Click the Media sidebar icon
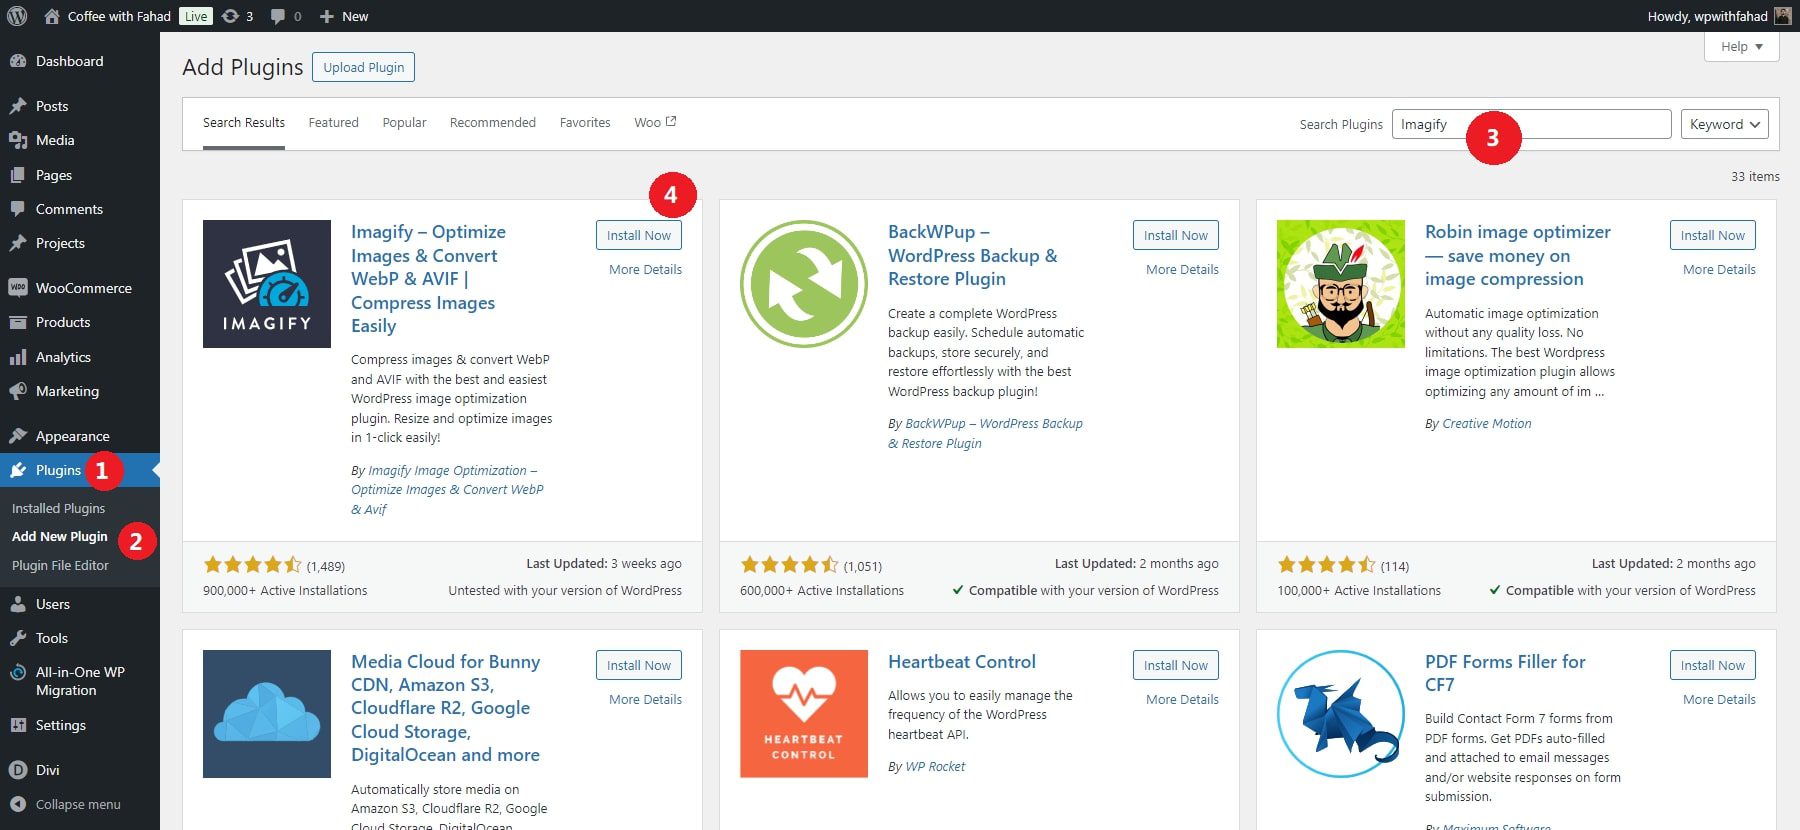Screen dimensions: 1800x830 pos(18,140)
